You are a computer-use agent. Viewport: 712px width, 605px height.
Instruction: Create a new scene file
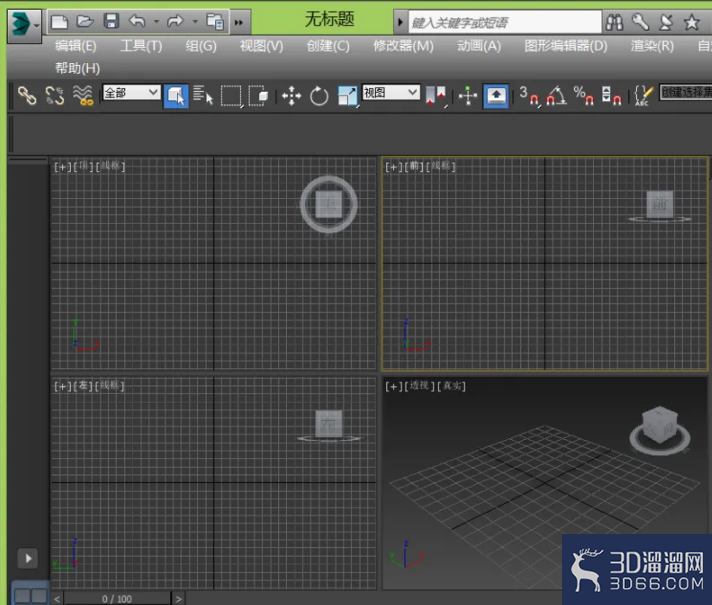(59, 21)
